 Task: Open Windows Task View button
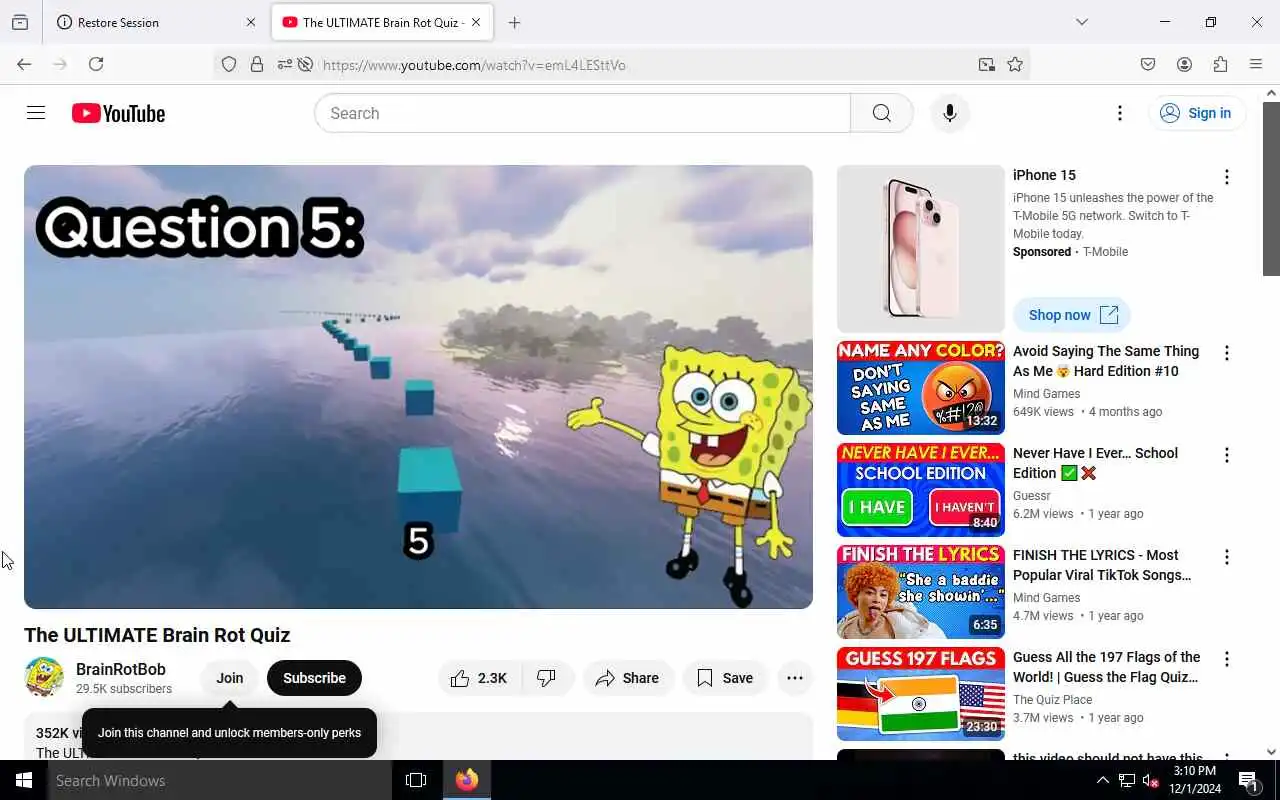(x=416, y=780)
